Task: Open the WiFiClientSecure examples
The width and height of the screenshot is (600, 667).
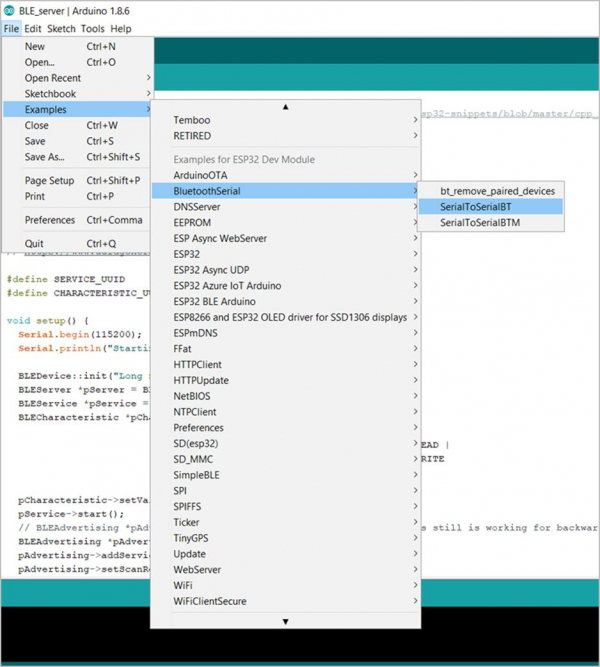Action: pos(286,601)
